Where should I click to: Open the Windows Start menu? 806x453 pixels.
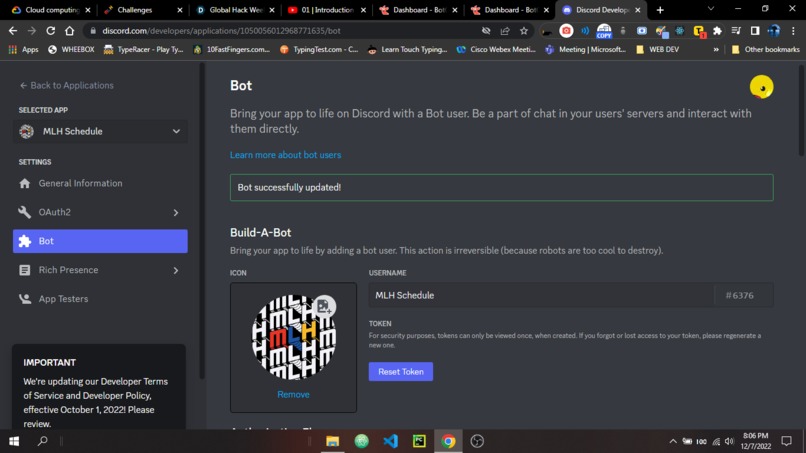[14, 441]
